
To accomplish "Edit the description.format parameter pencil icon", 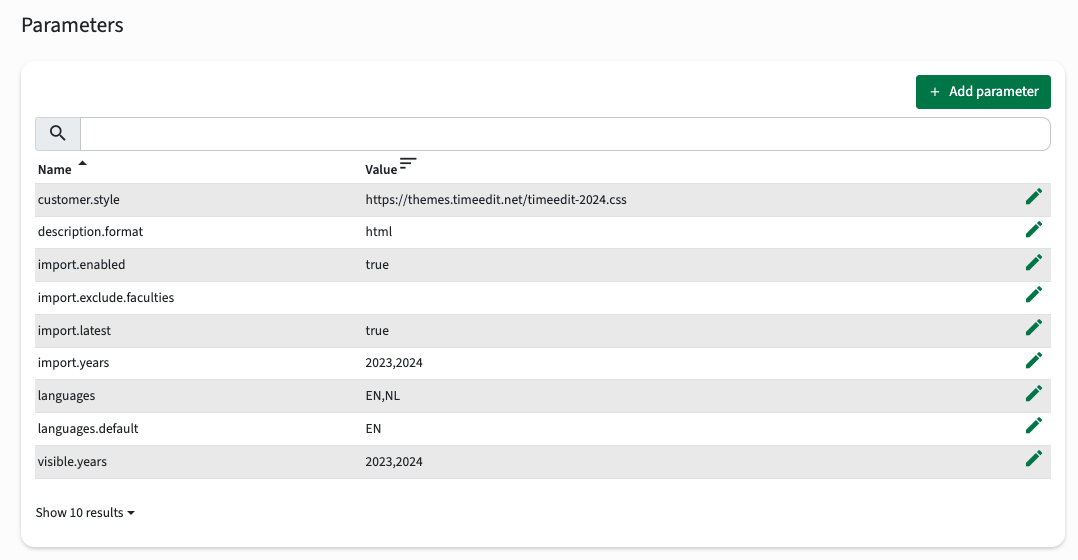I will coord(1033,230).
